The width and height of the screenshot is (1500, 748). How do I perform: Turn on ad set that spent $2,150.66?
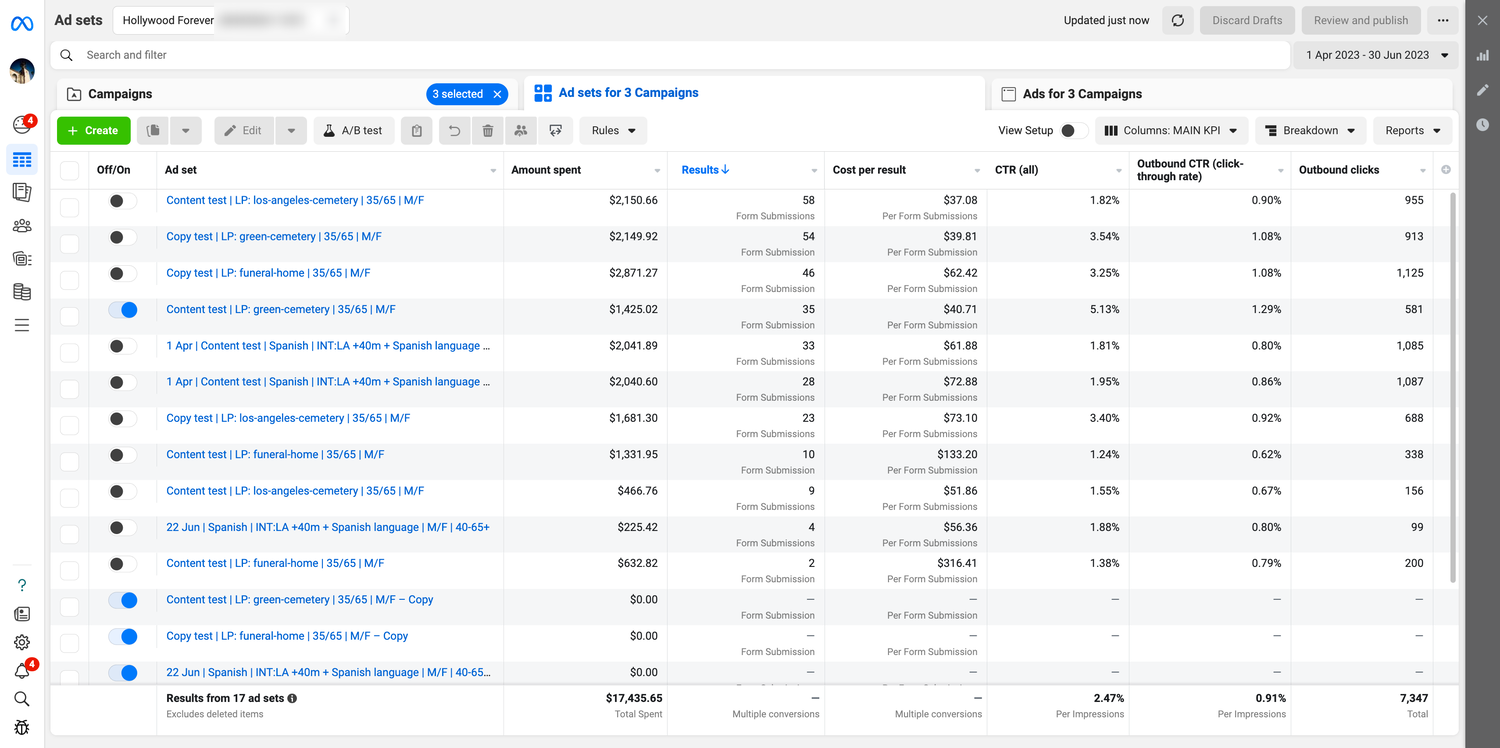coord(122,201)
